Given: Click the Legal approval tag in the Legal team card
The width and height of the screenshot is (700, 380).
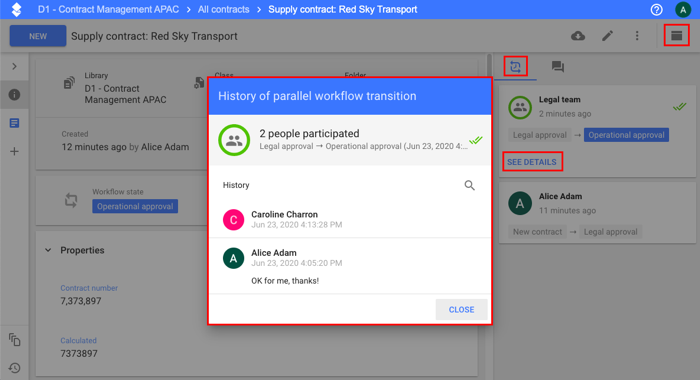Looking at the screenshot, I should (540, 135).
